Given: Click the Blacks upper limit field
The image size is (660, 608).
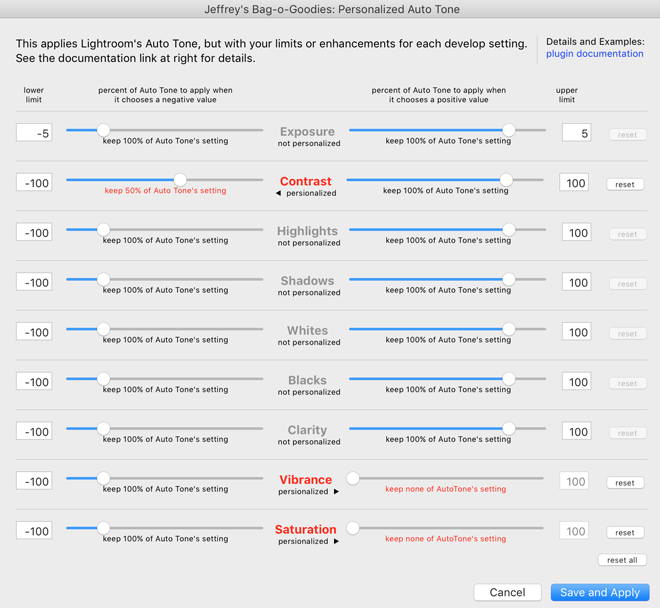Looking at the screenshot, I should click(x=576, y=381).
